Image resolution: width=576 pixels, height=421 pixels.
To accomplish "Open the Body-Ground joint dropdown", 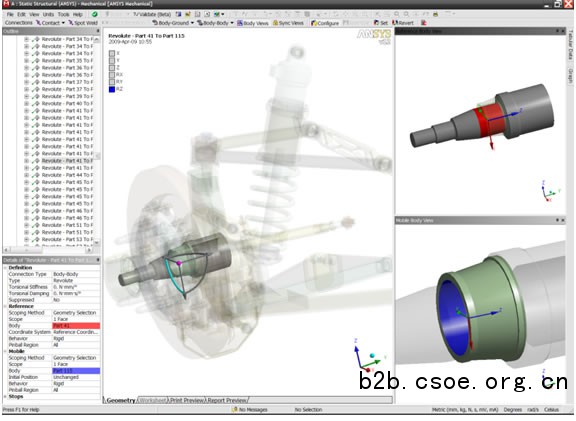I will (173, 23).
